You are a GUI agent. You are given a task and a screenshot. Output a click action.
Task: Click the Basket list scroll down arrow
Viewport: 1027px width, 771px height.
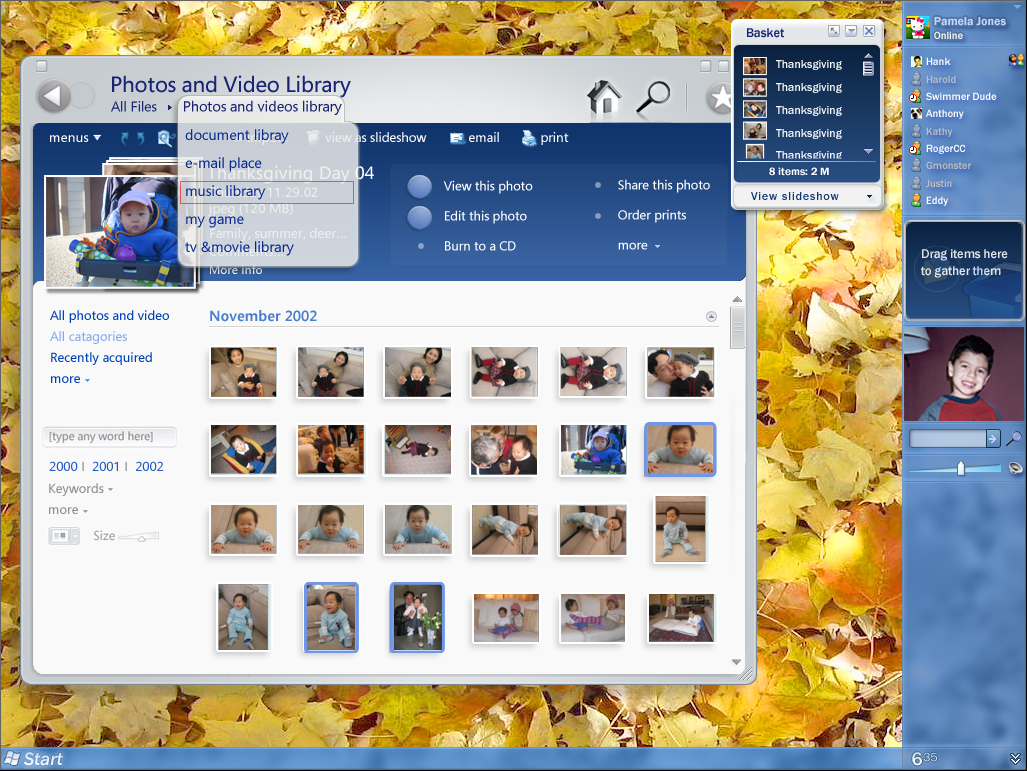click(868, 151)
